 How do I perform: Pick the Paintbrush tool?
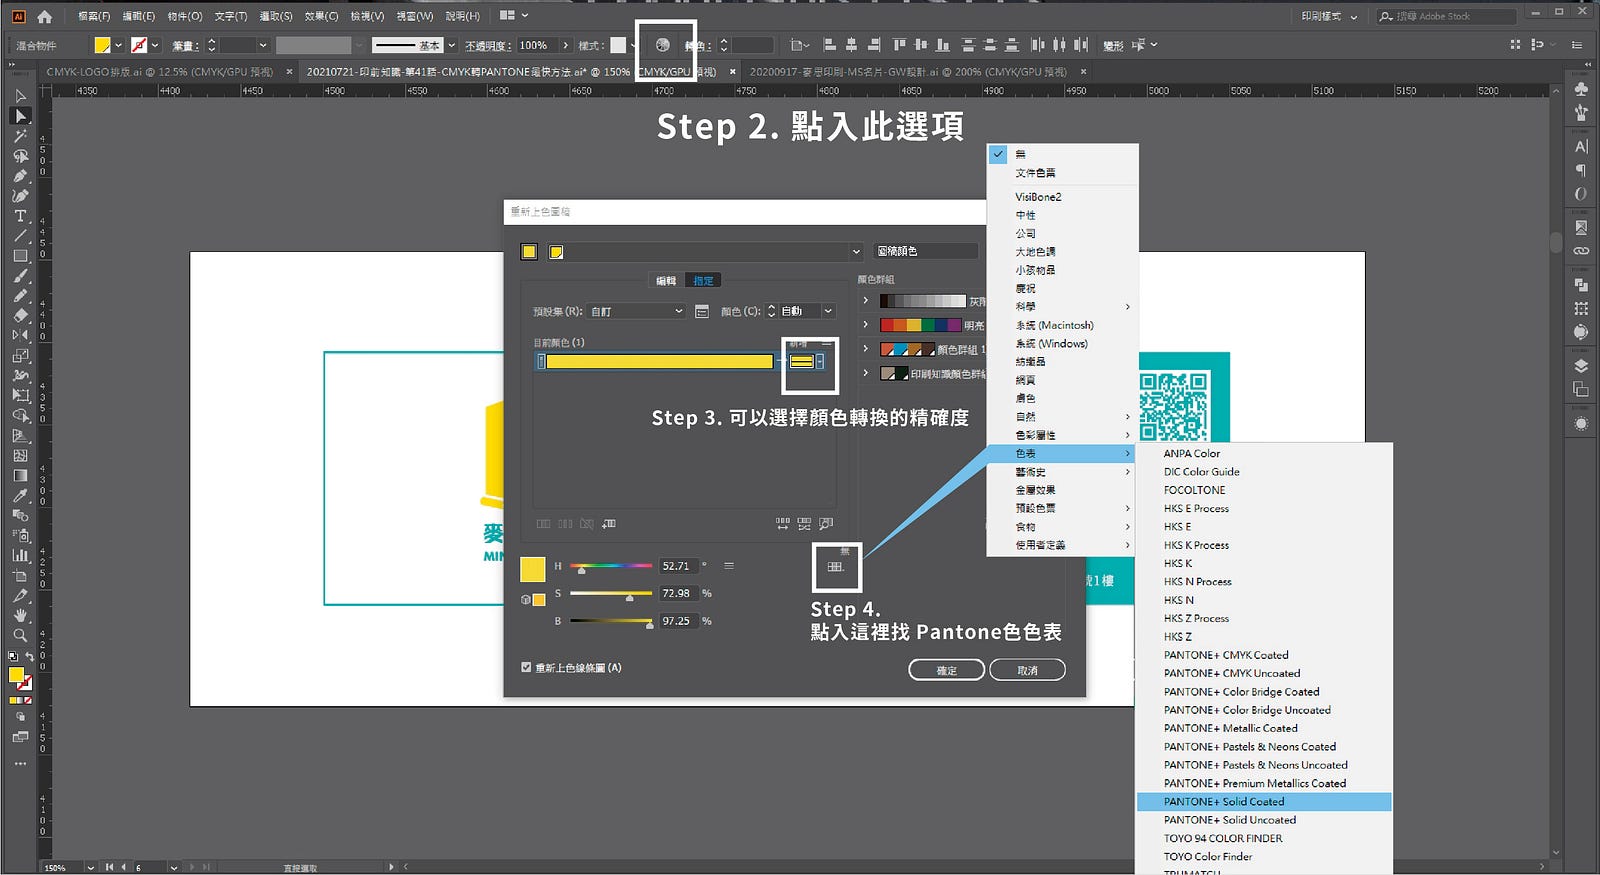click(x=20, y=276)
